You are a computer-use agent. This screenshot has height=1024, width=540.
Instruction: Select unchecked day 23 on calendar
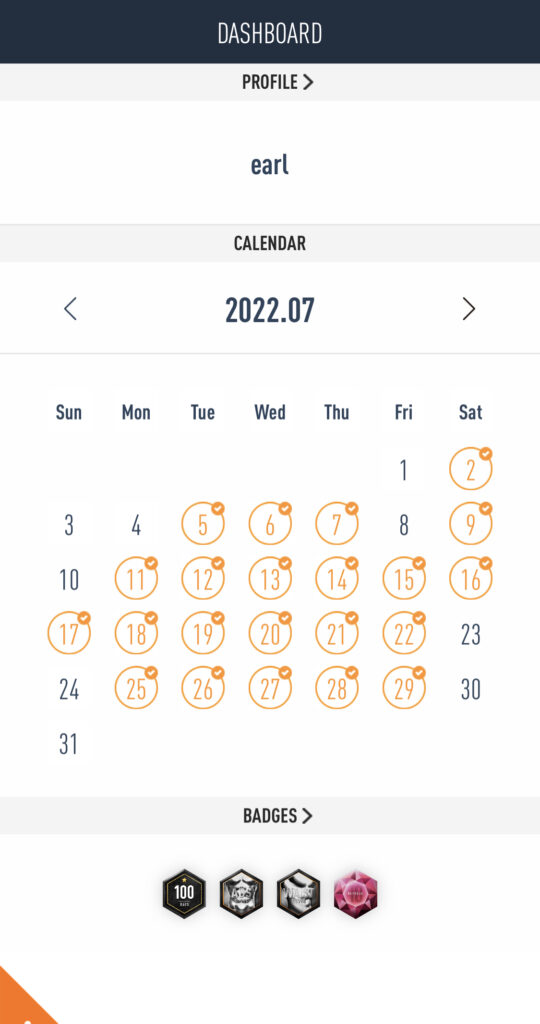471,634
